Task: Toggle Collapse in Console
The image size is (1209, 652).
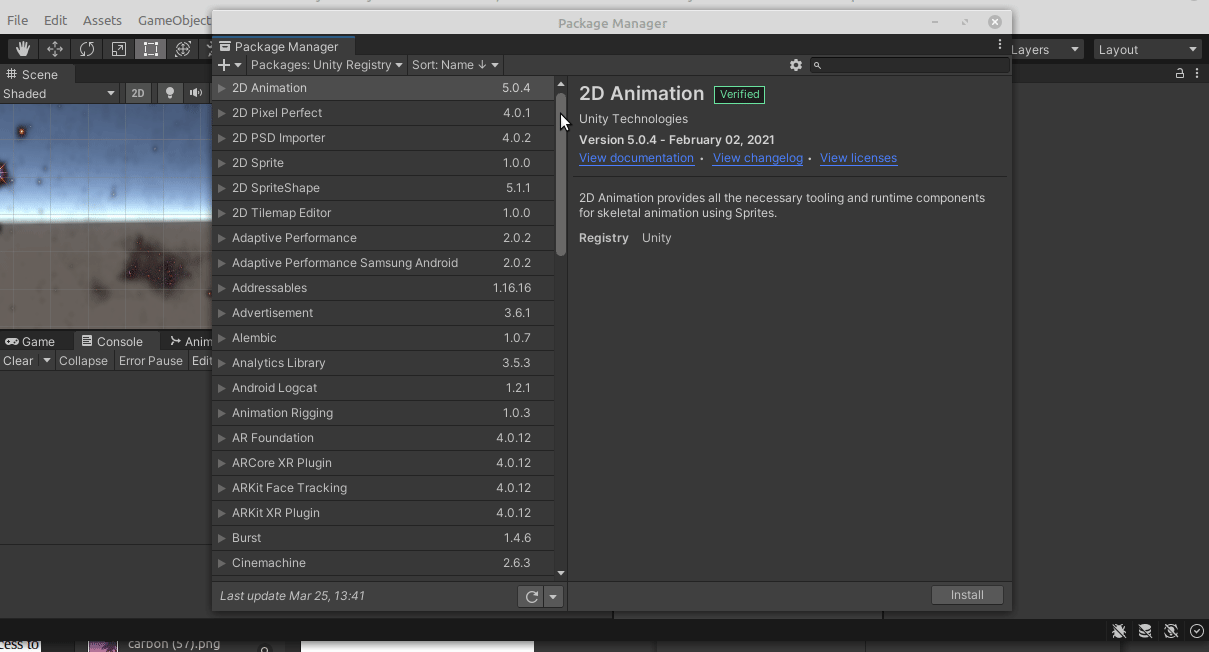Action: click(x=83, y=361)
